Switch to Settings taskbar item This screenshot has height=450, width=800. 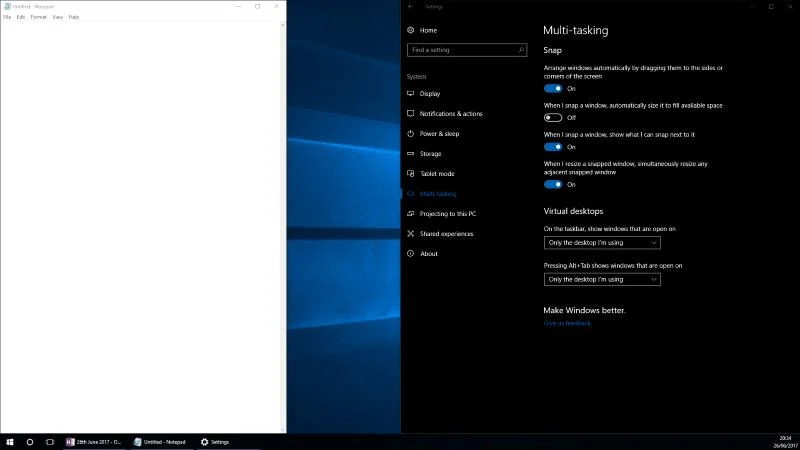tap(228, 442)
